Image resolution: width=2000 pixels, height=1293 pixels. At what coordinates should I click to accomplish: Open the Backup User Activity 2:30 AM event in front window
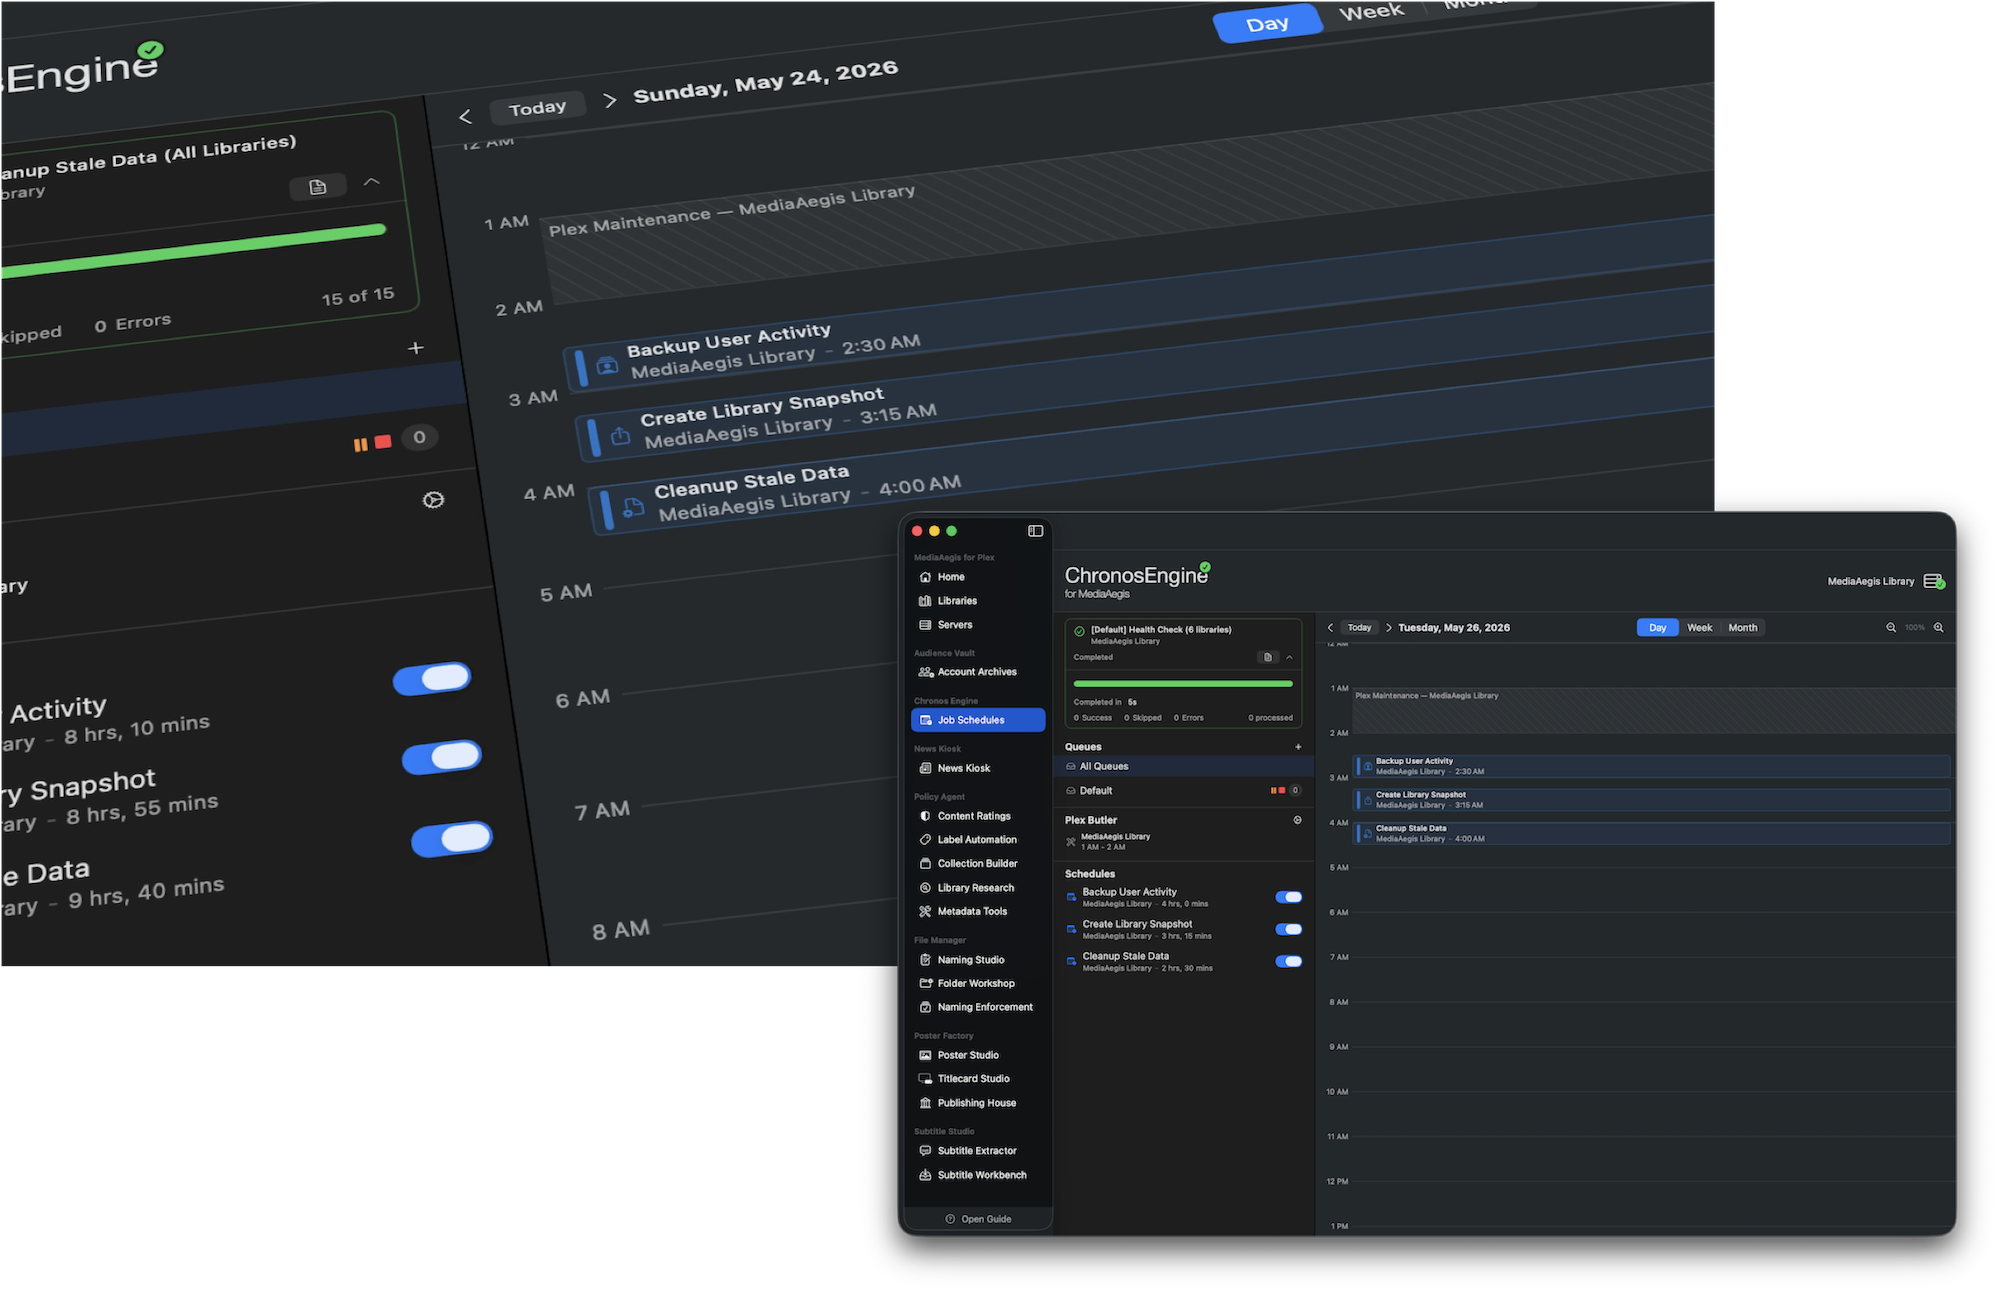point(1652,766)
